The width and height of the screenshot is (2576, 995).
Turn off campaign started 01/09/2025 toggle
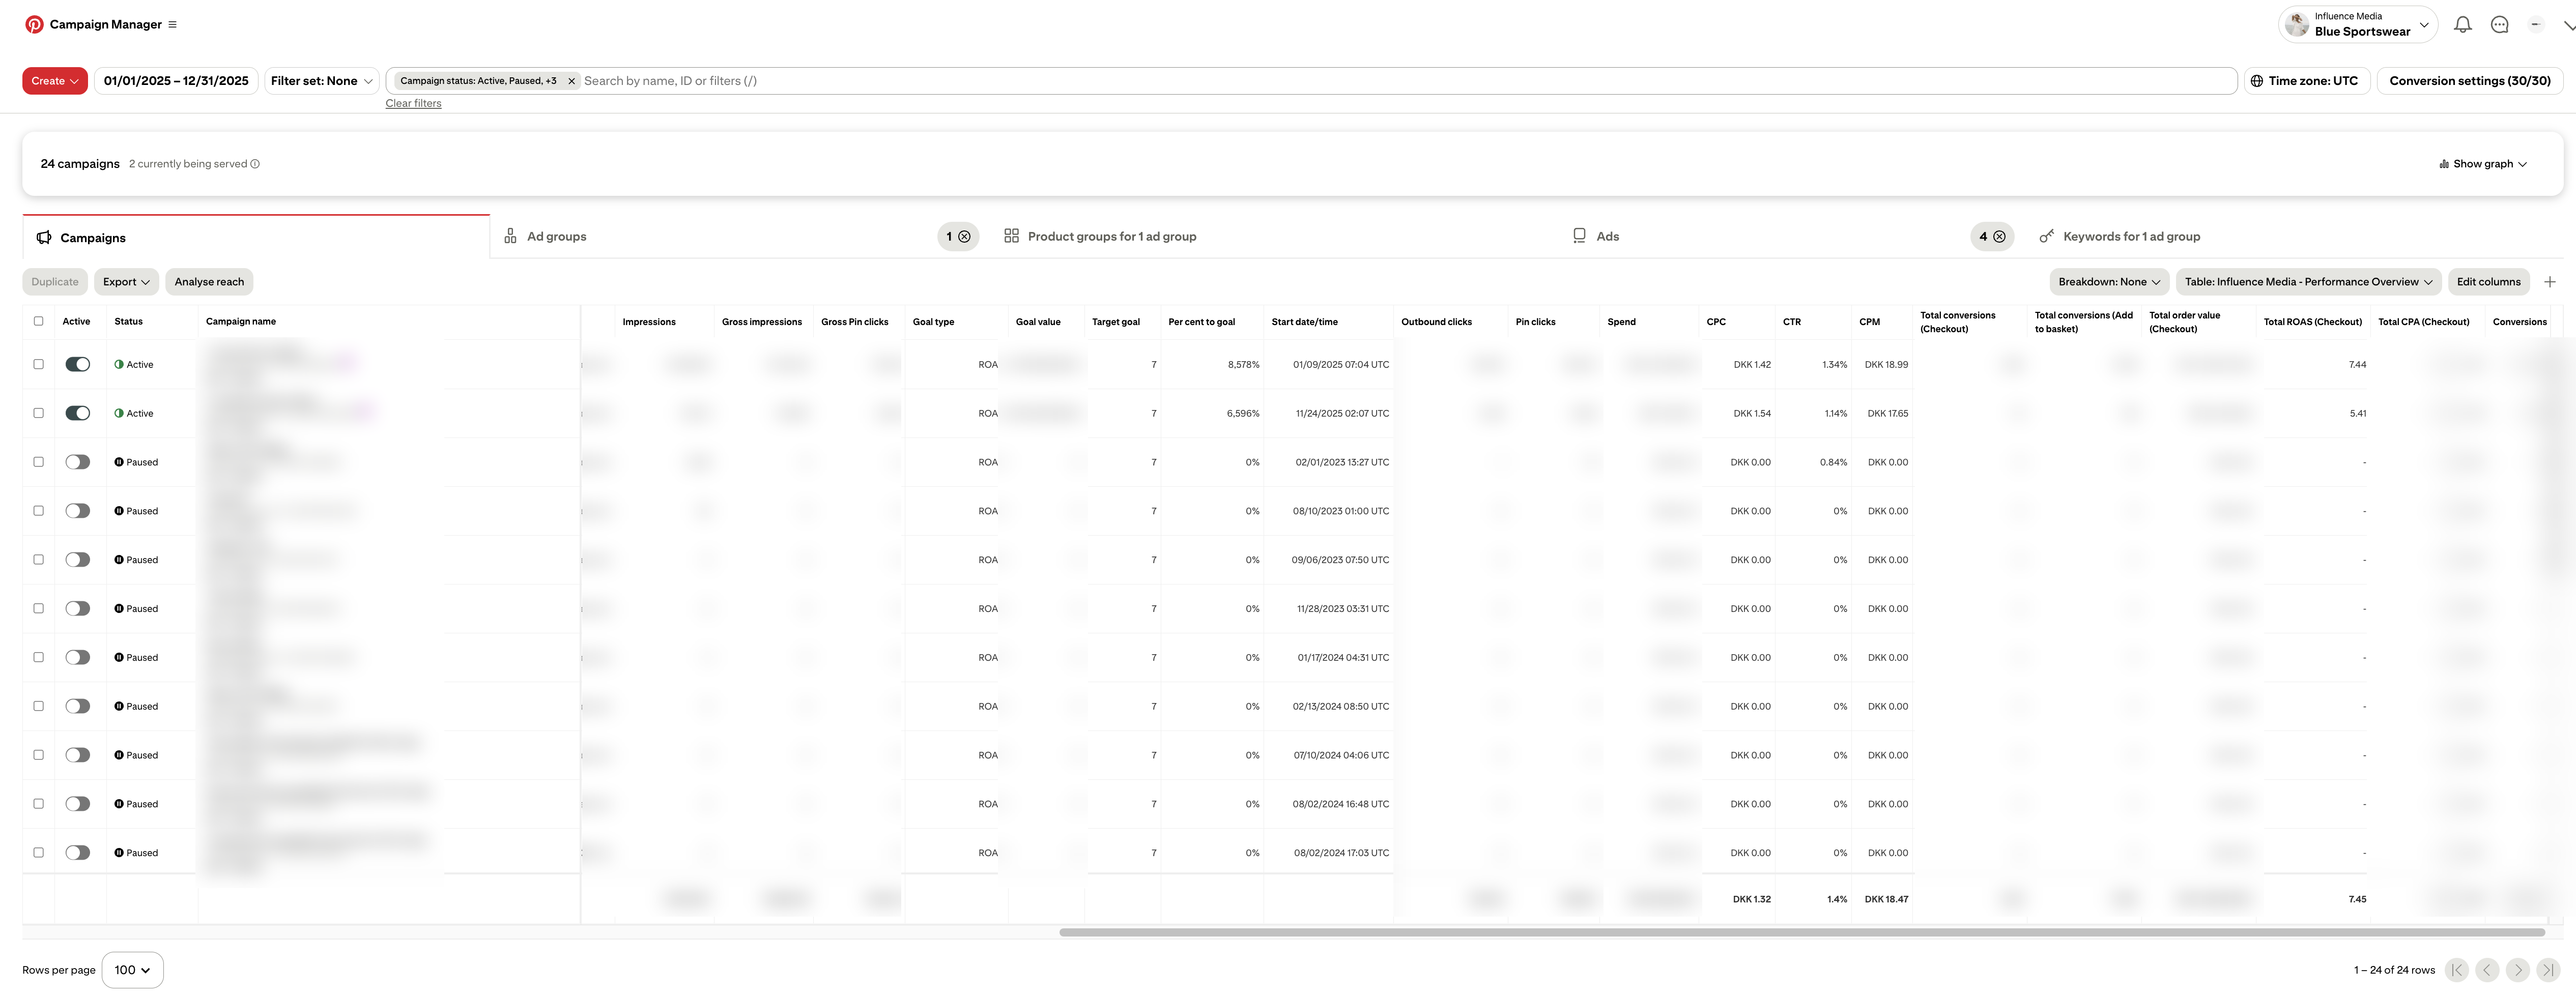pos(78,364)
